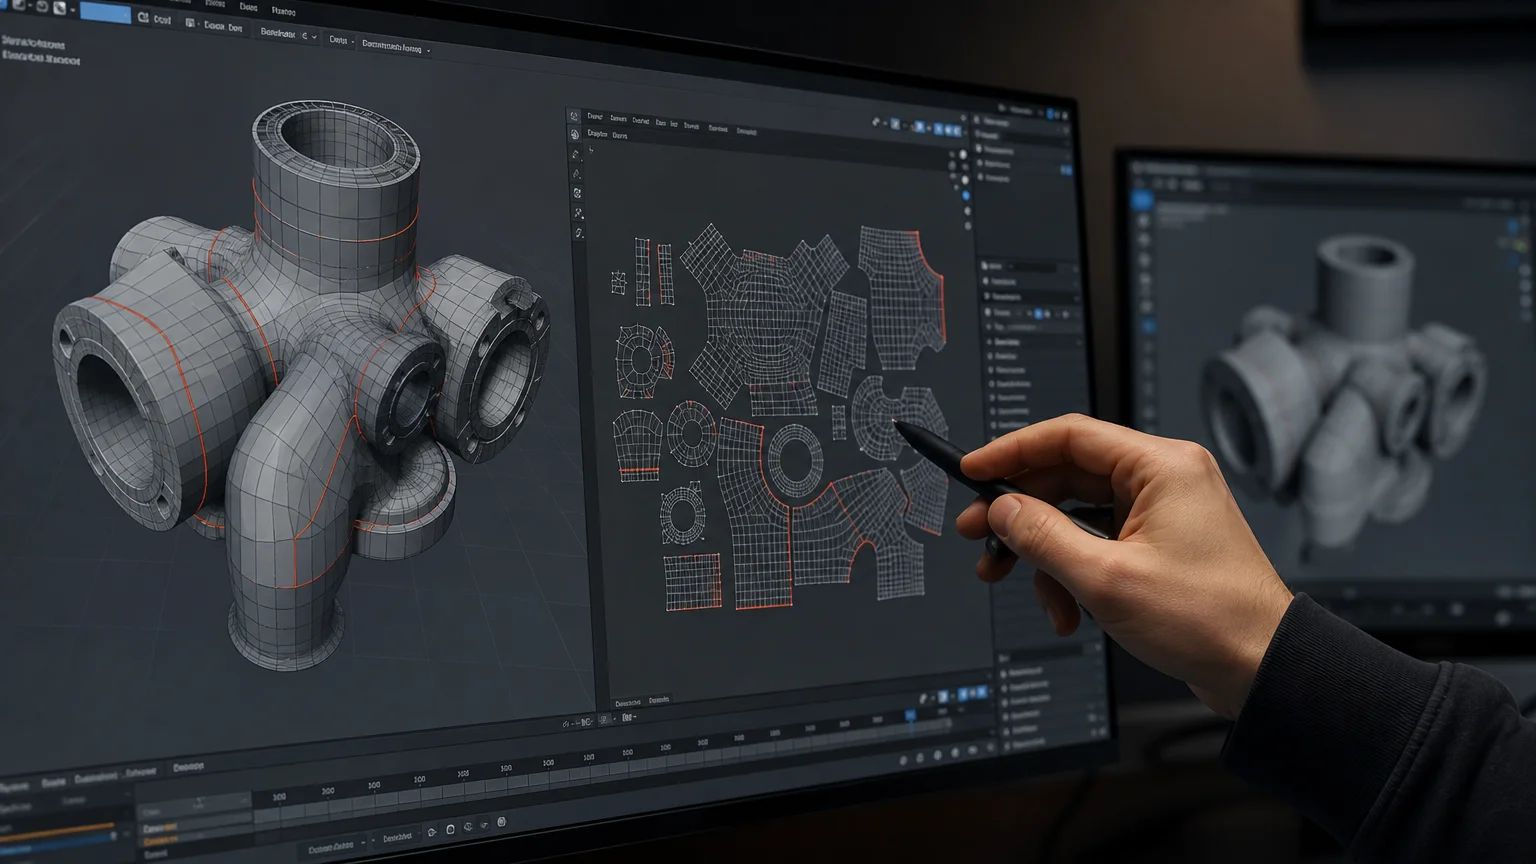Select the smallest UV island at the far left
Viewport: 1536px width, 864px height.
[618, 282]
